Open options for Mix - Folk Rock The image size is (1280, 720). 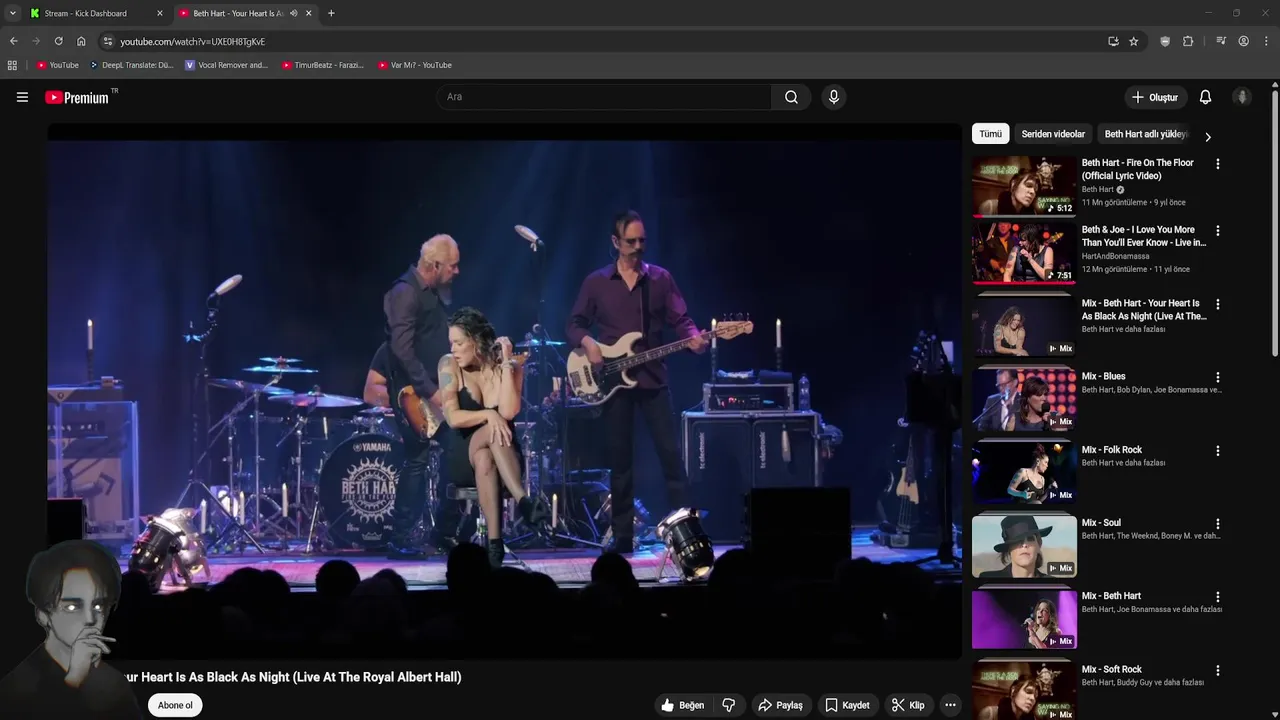tap(1217, 451)
